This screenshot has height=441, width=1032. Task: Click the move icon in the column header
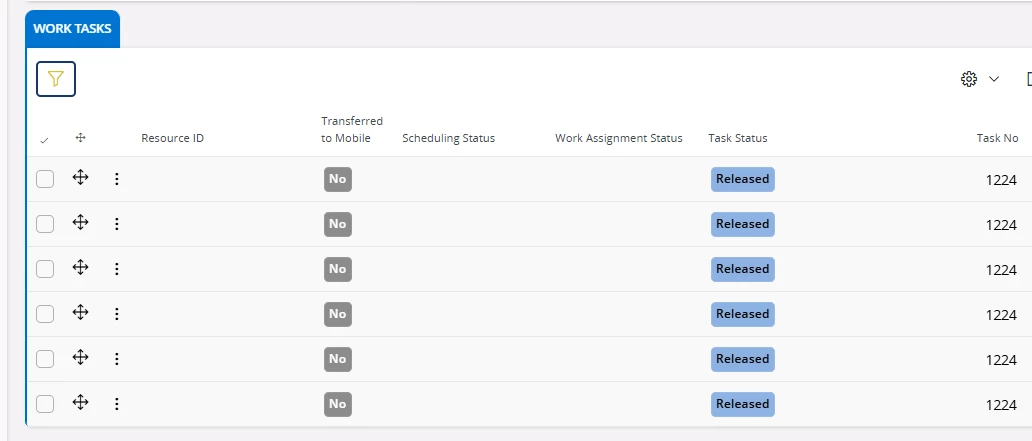click(81, 138)
